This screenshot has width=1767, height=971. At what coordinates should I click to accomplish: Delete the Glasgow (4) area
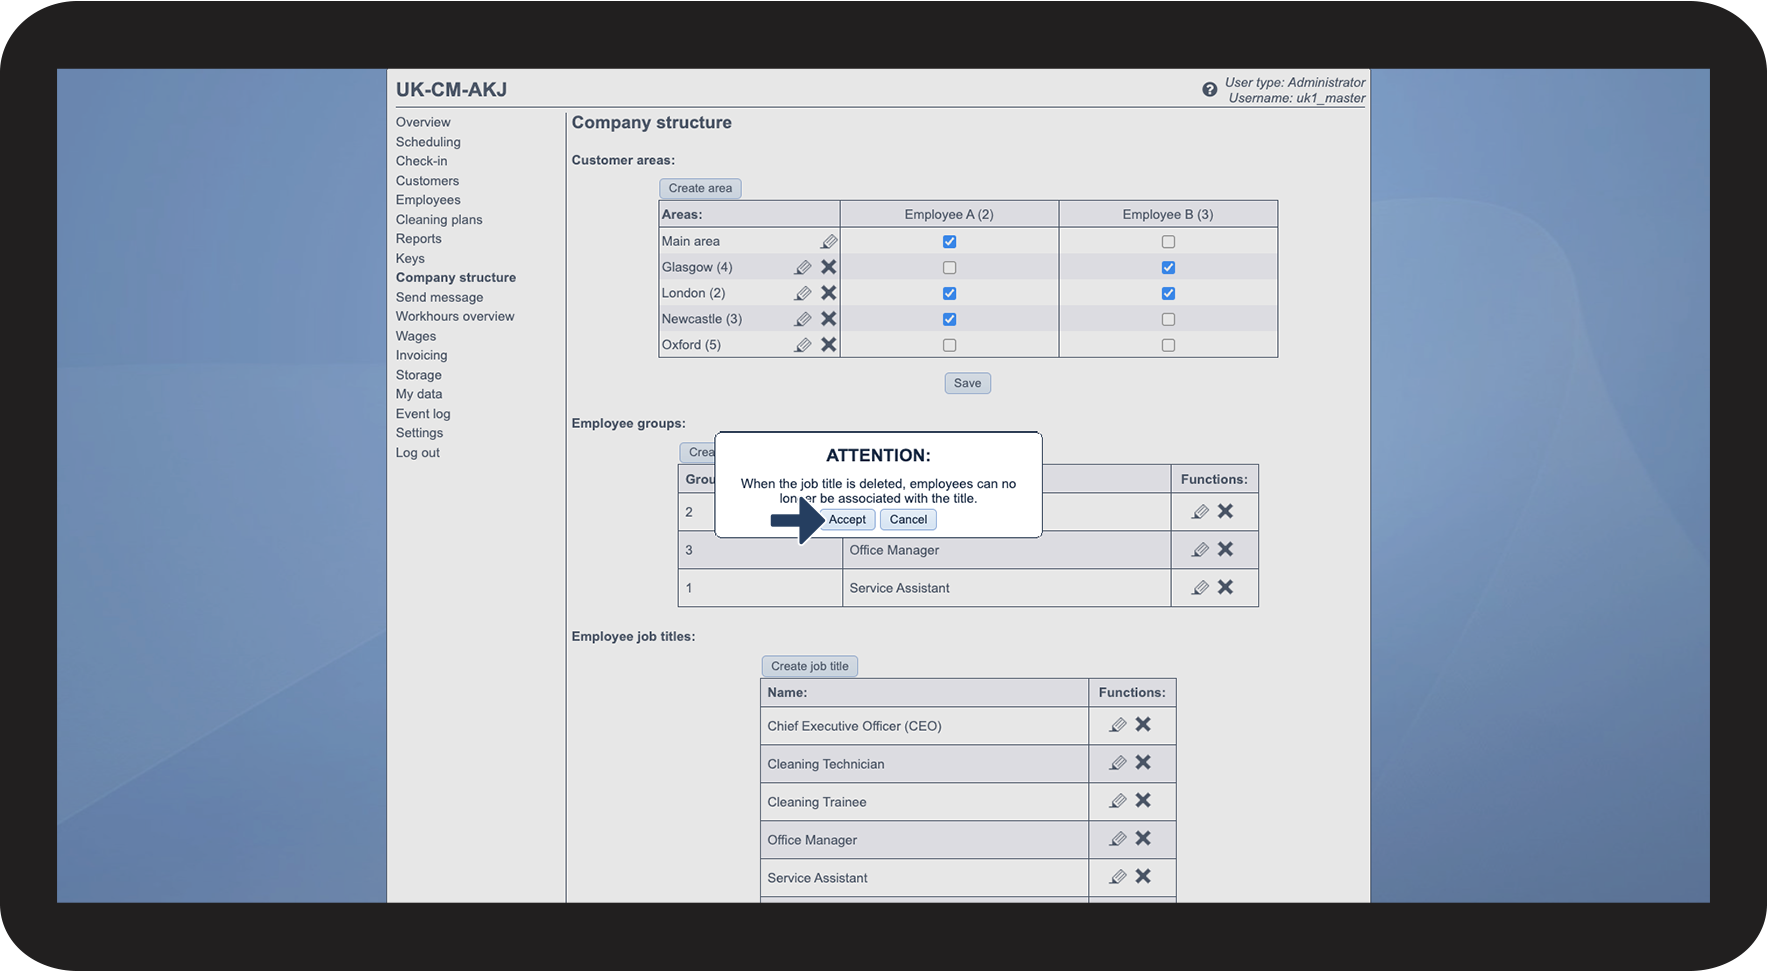829,267
